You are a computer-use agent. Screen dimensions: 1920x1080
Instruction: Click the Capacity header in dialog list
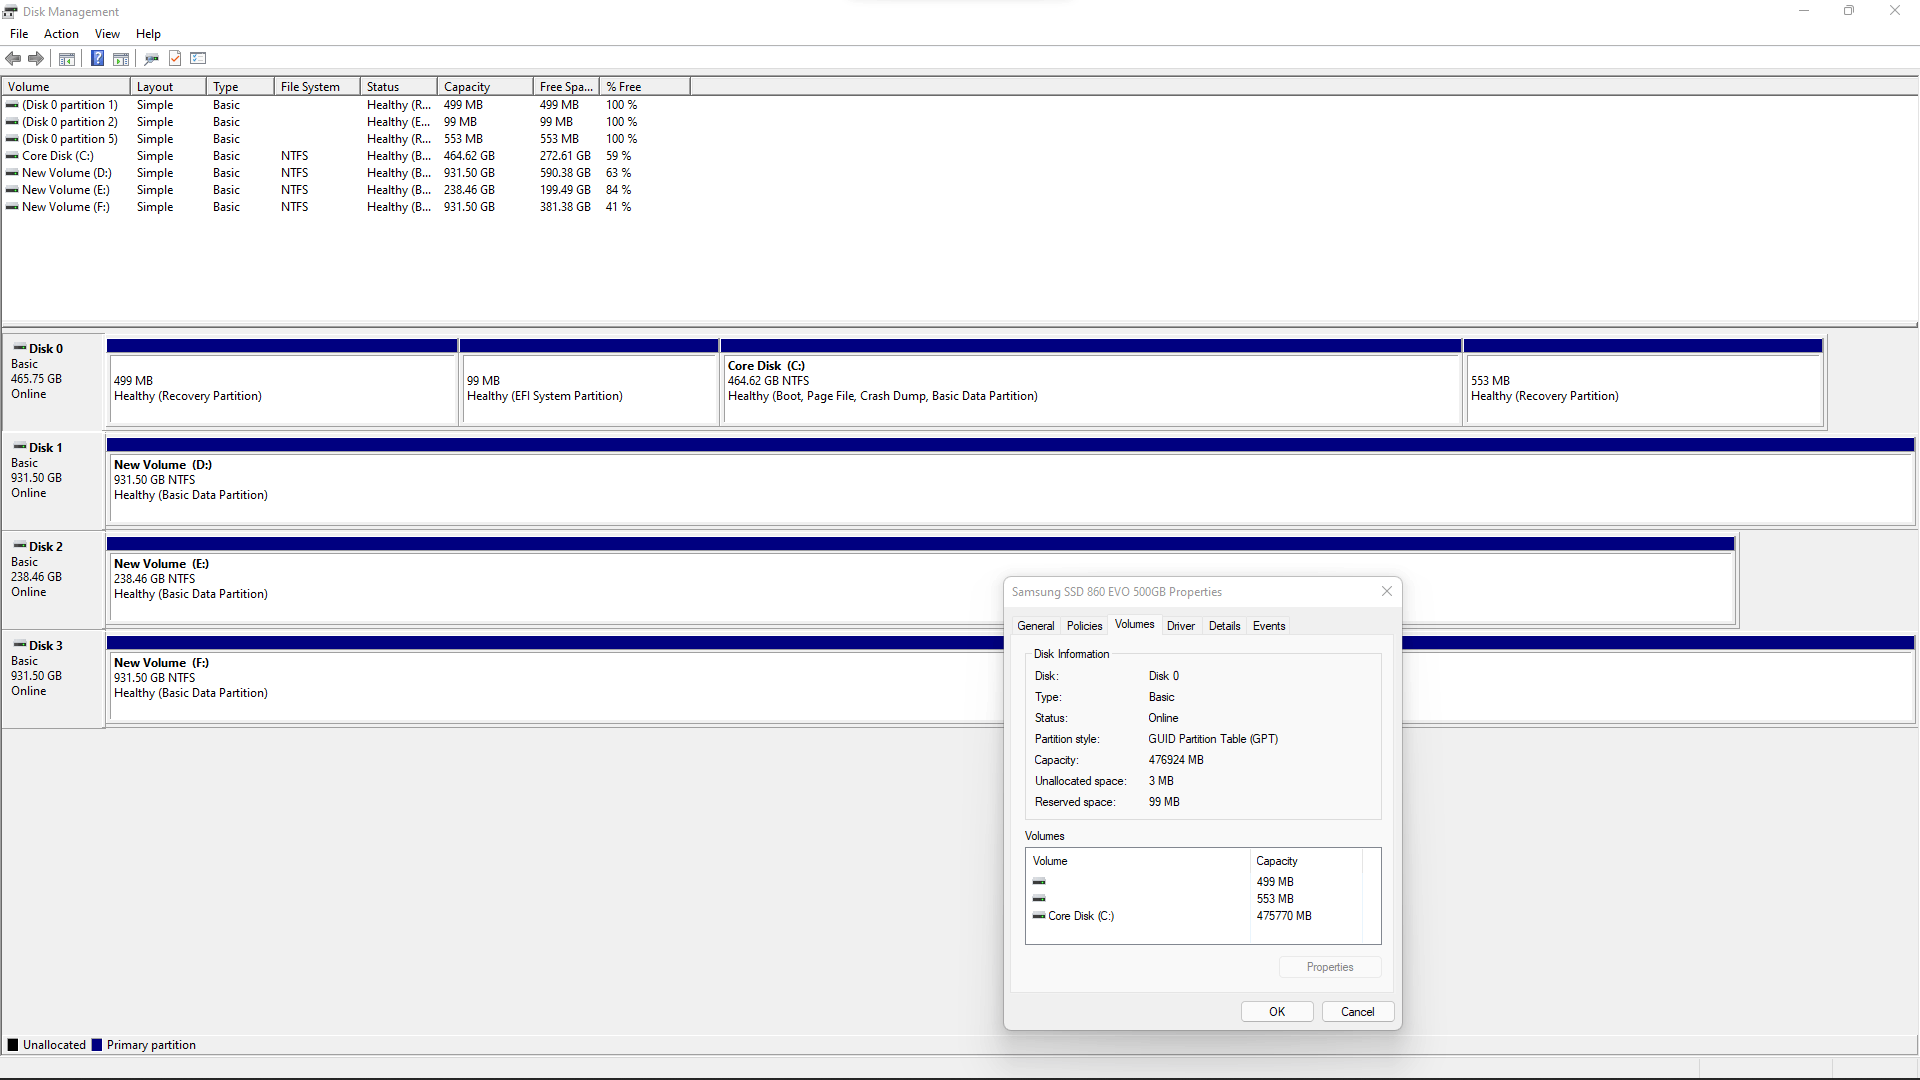click(1306, 861)
